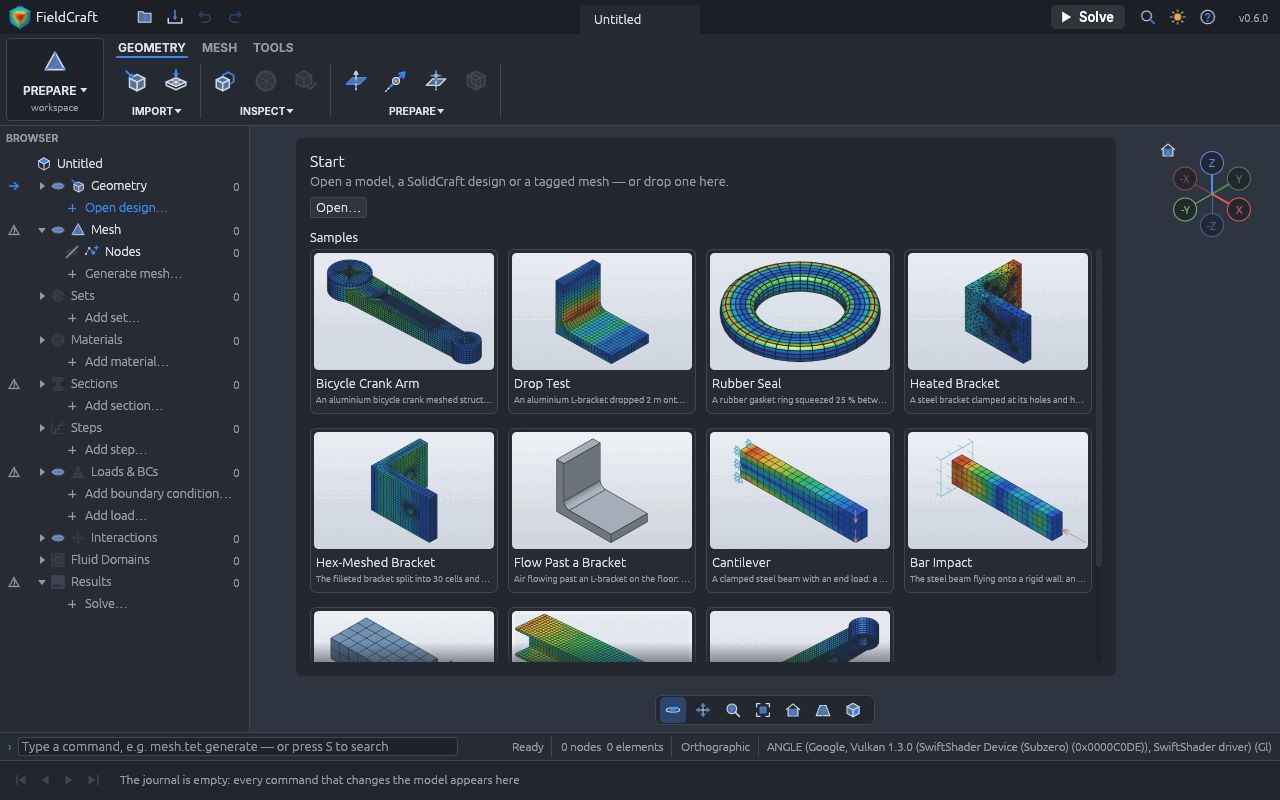Image resolution: width=1280 pixels, height=800 pixels.
Task: Open the INSPECT group dropdown
Action: tap(266, 111)
